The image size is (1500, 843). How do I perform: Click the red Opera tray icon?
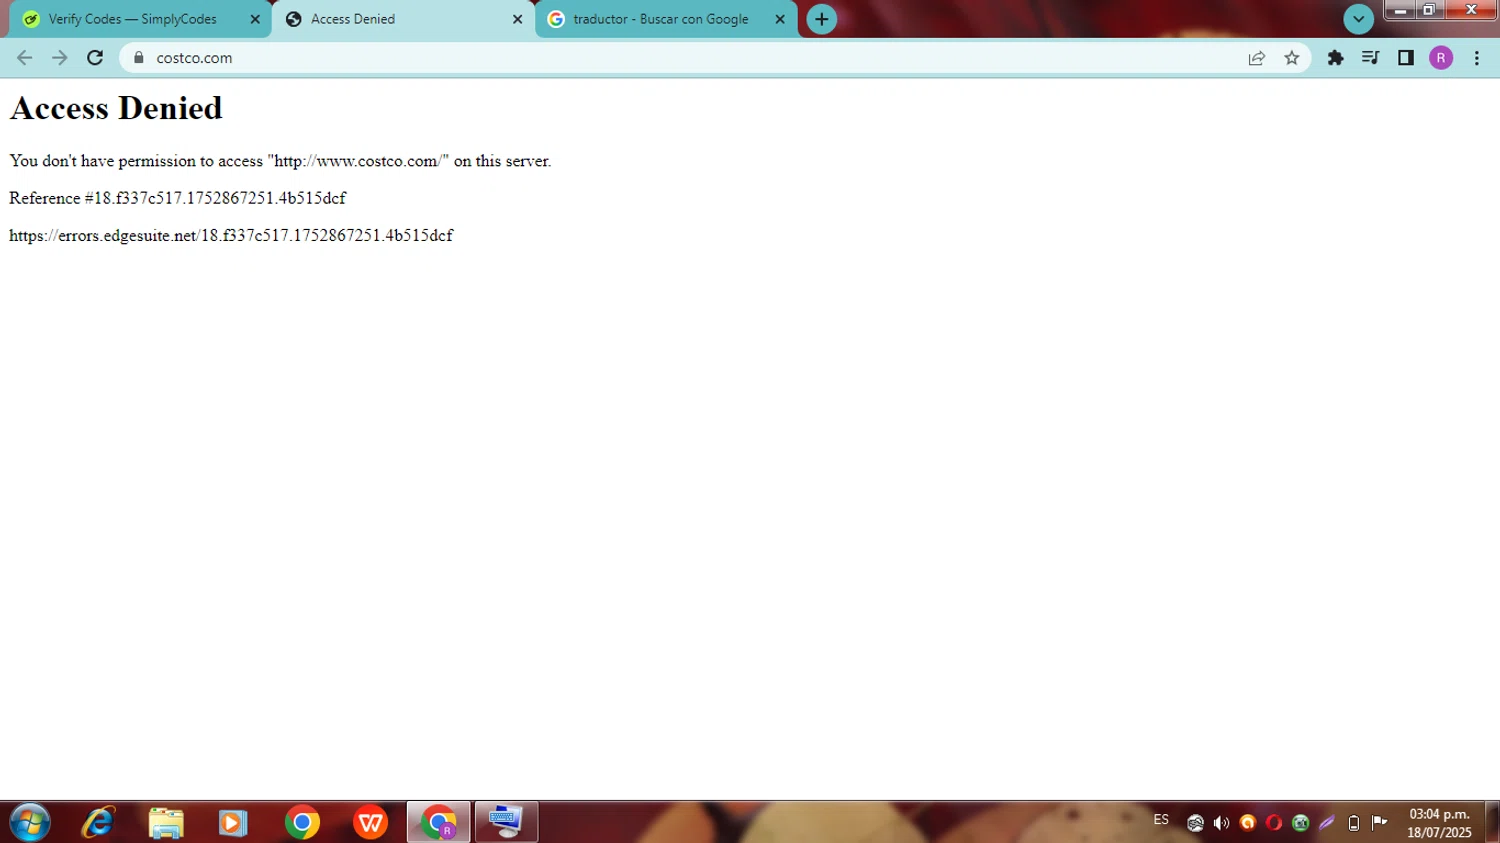[x=1274, y=823]
